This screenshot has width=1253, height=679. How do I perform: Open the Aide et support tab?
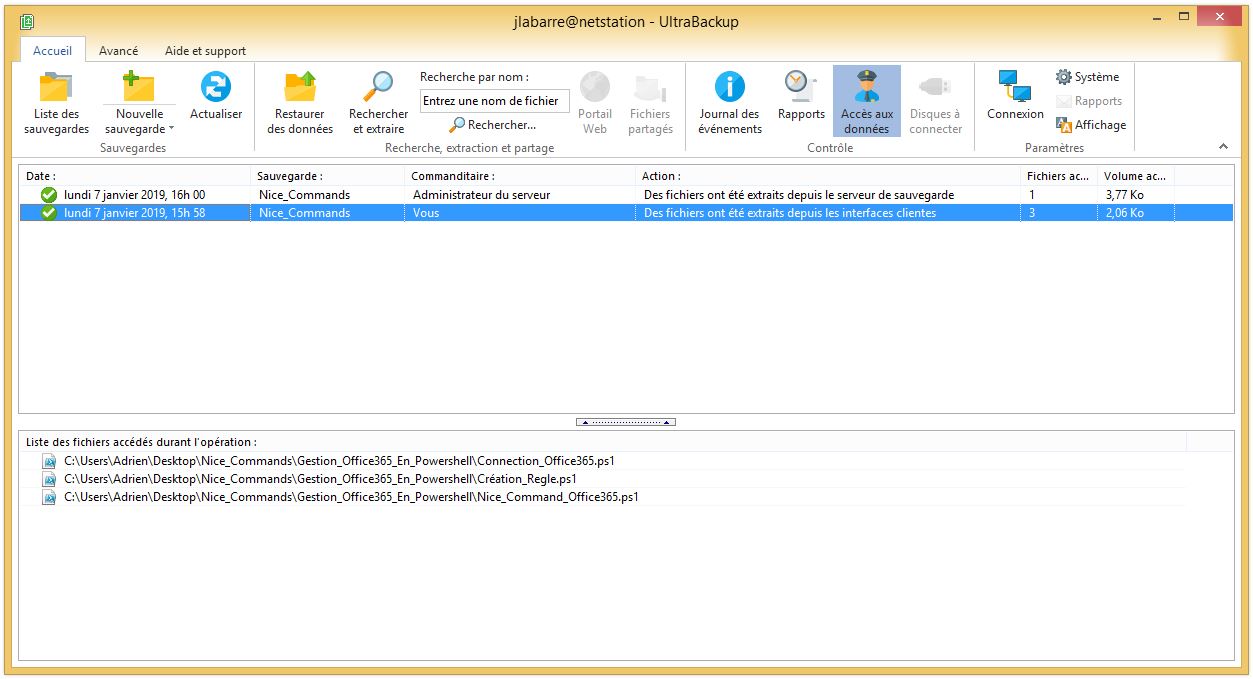[205, 51]
